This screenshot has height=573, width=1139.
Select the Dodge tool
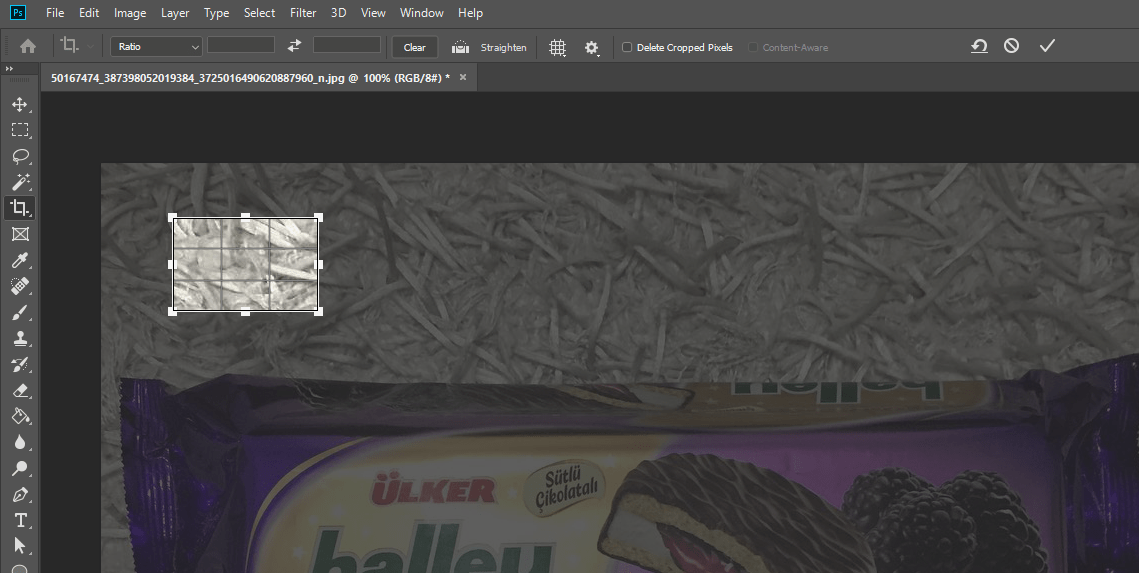coord(20,468)
